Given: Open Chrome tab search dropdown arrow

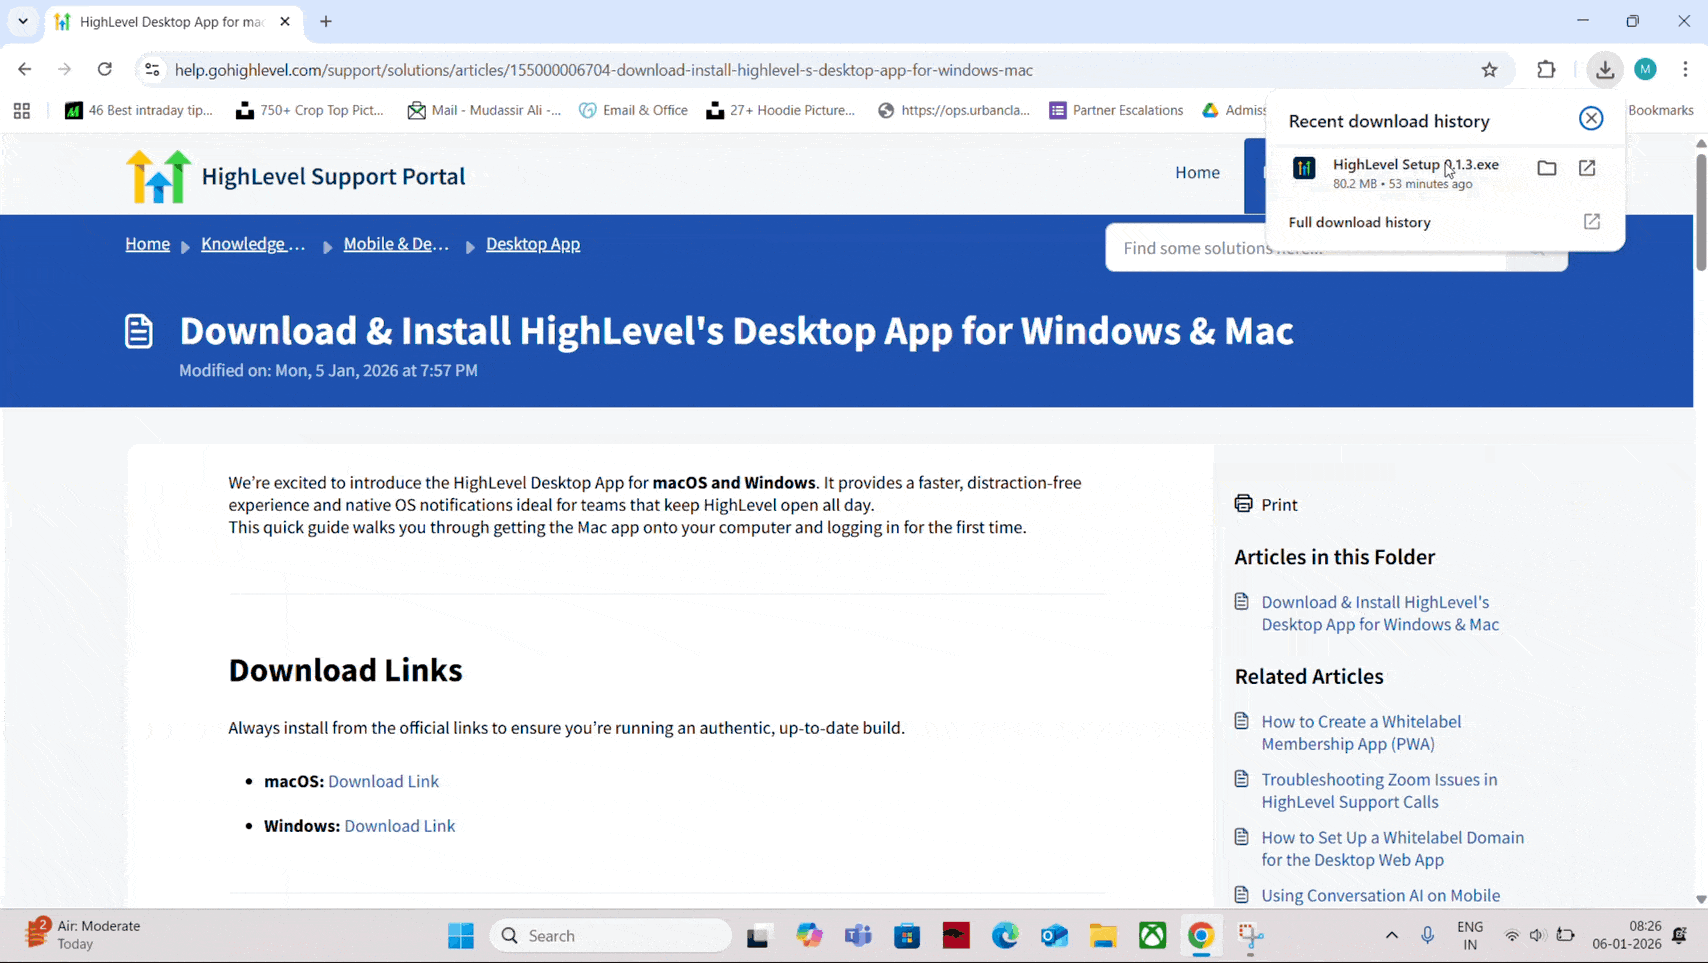Looking at the screenshot, I should pos(22,21).
